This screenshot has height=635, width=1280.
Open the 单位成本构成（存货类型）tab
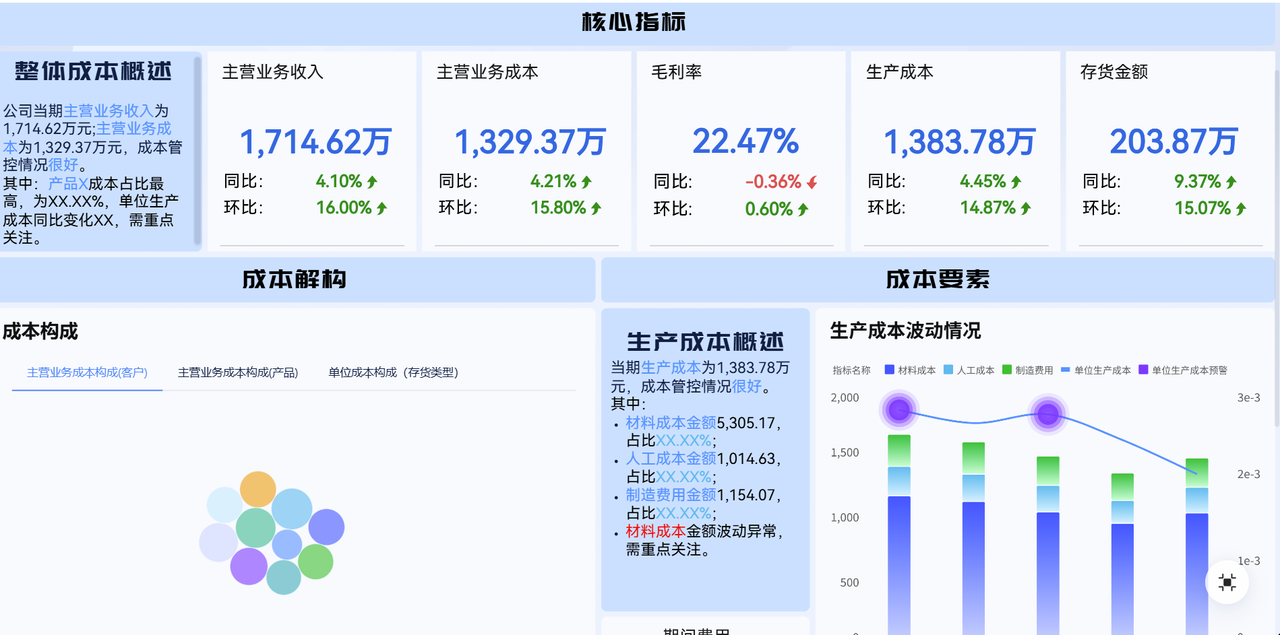pos(393,372)
